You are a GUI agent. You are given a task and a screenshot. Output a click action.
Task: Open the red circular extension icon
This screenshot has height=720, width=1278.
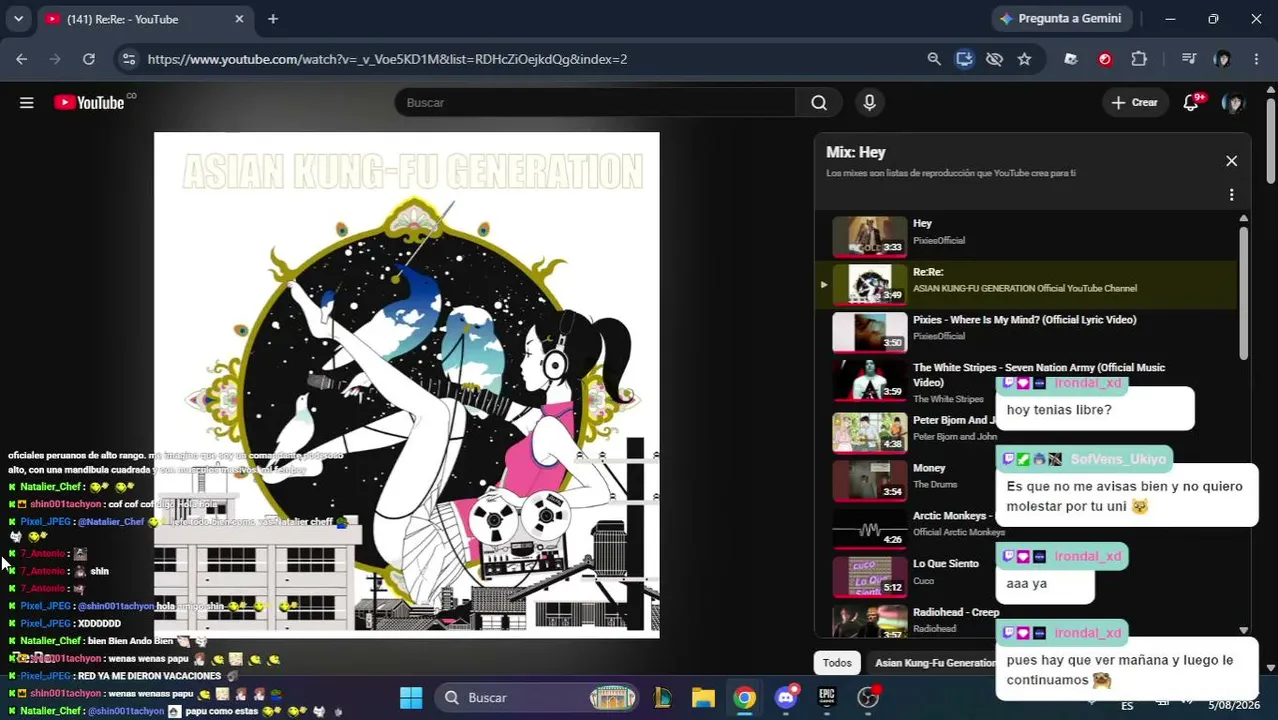pyautogui.click(x=1105, y=59)
